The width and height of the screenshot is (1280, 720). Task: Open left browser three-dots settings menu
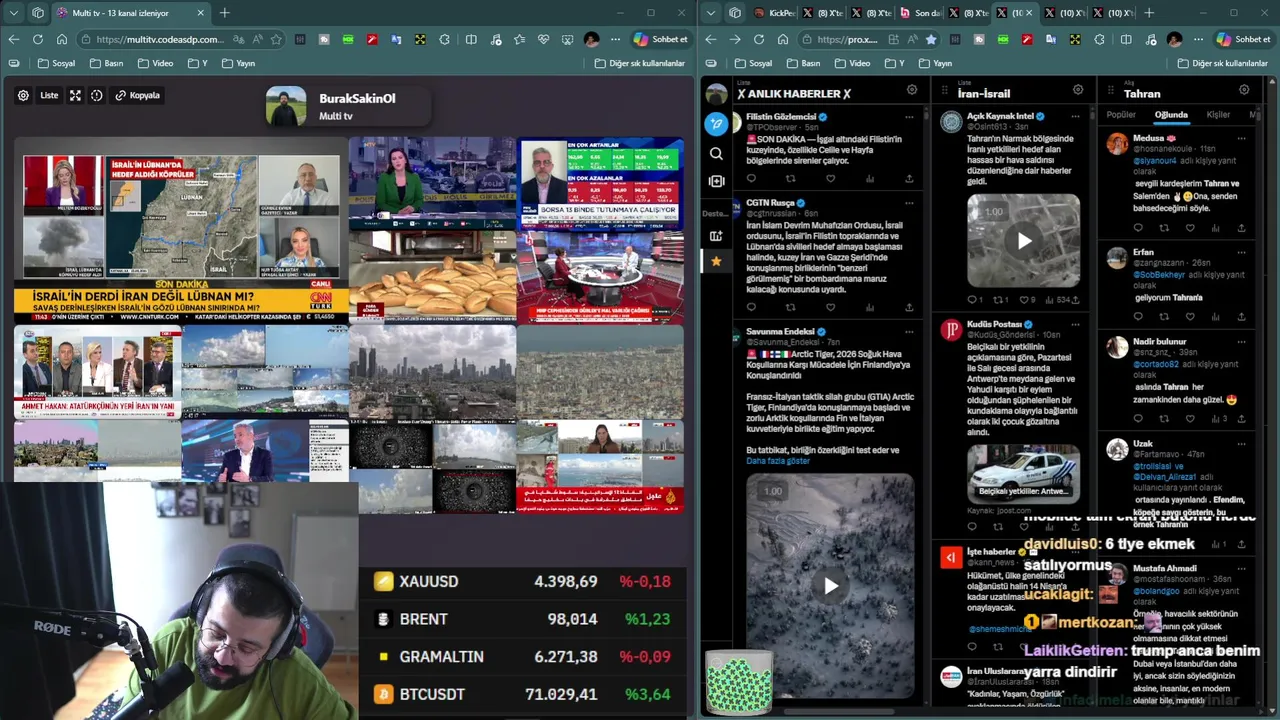click(615, 39)
